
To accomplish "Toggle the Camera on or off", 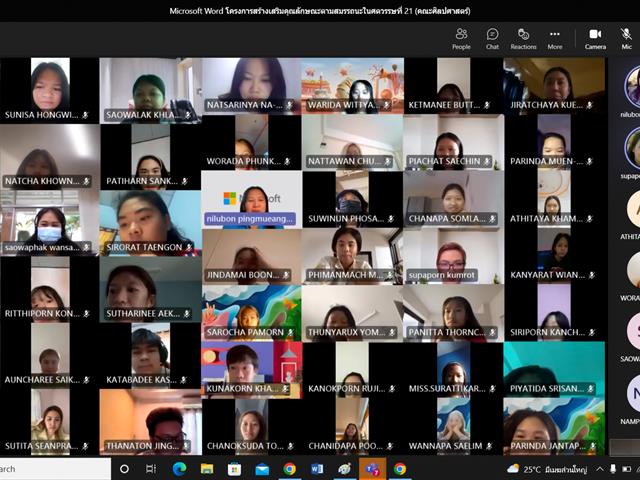I will 595,39.
